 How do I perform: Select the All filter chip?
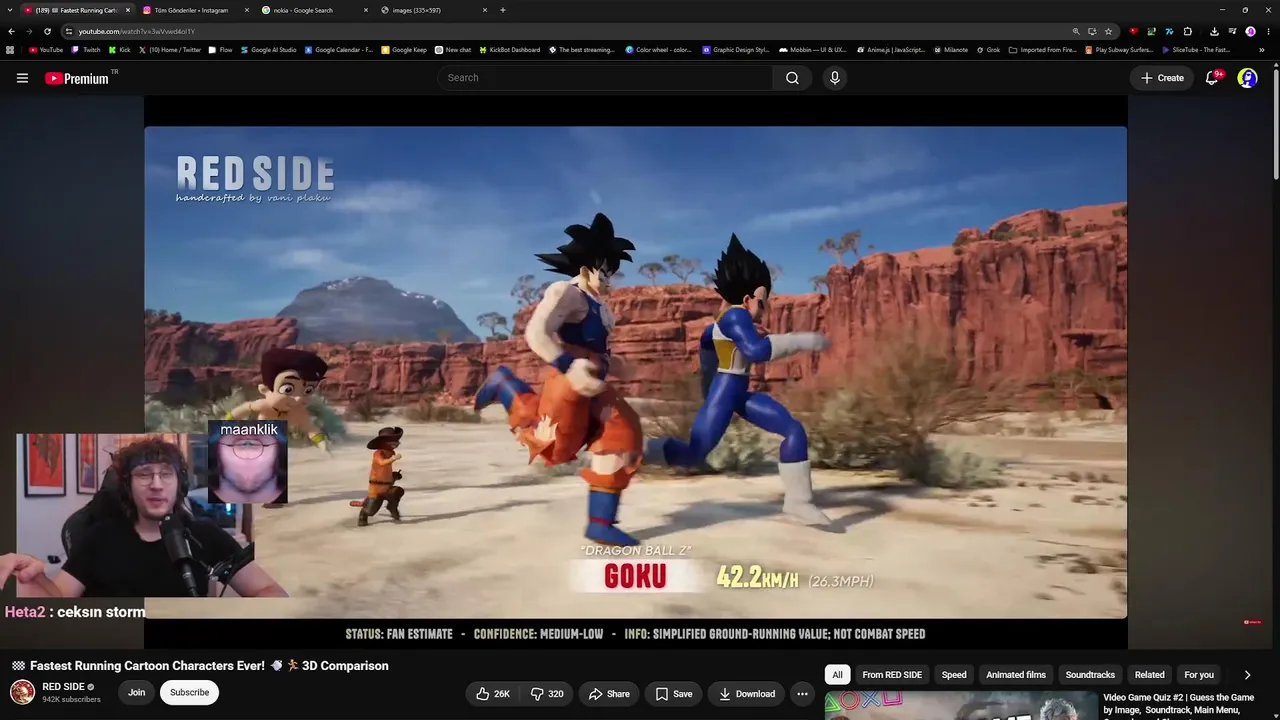838,675
